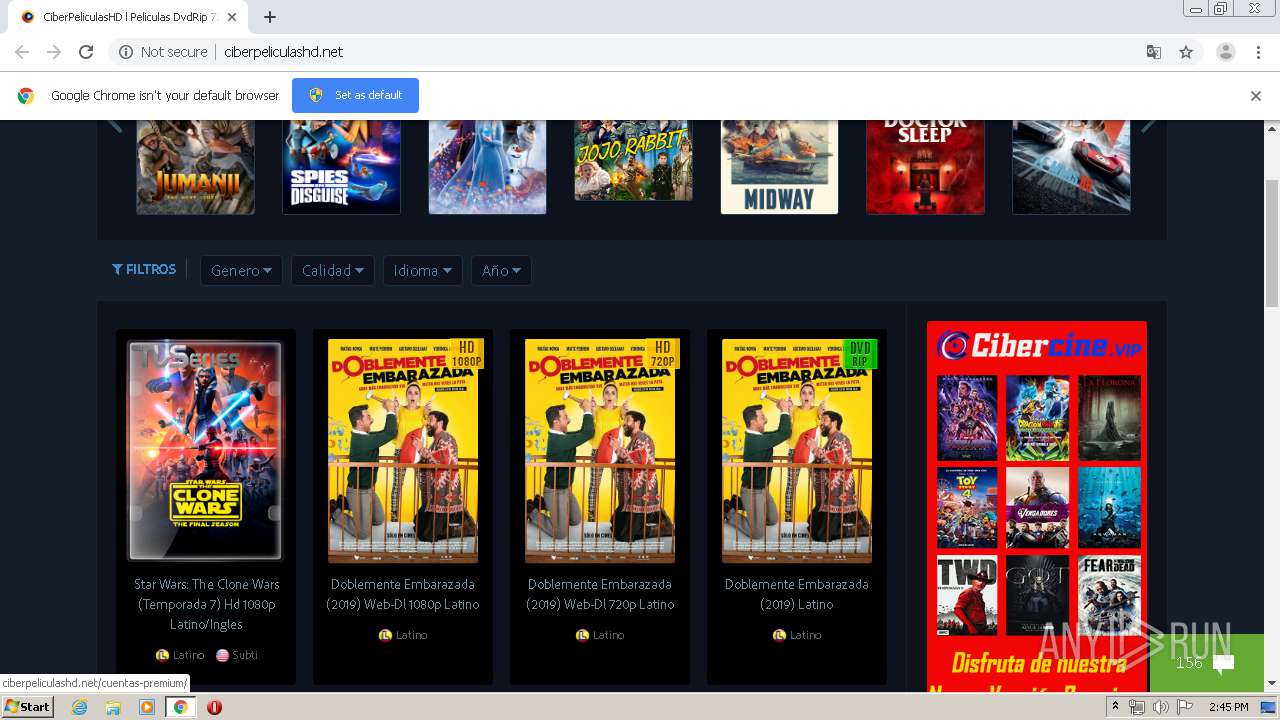Open Doblemente Embarazada DVD Rip poster
This screenshot has height=720, width=1280.
pyautogui.click(x=796, y=450)
